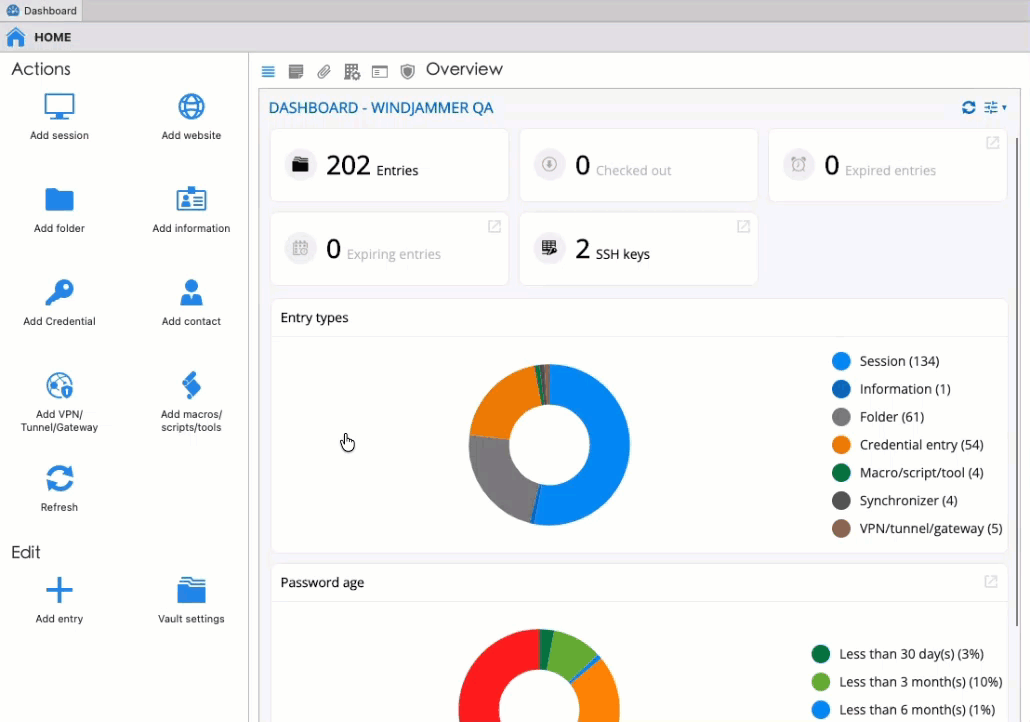
Task: Click the Add entry plus button
Action: tap(59, 590)
